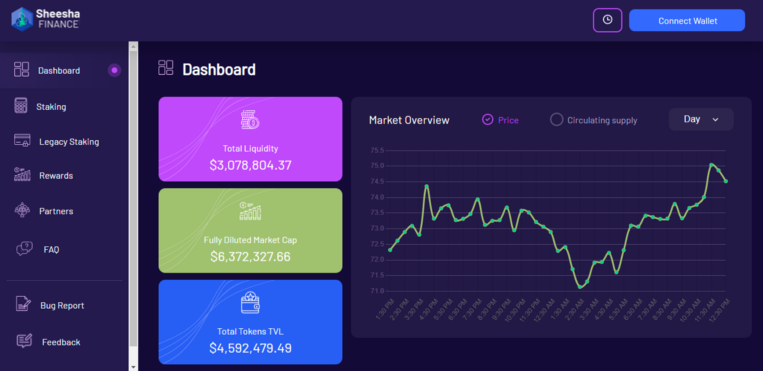This screenshot has height=371, width=763.
Task: Click the Dashboard page title text
Action: (x=219, y=70)
